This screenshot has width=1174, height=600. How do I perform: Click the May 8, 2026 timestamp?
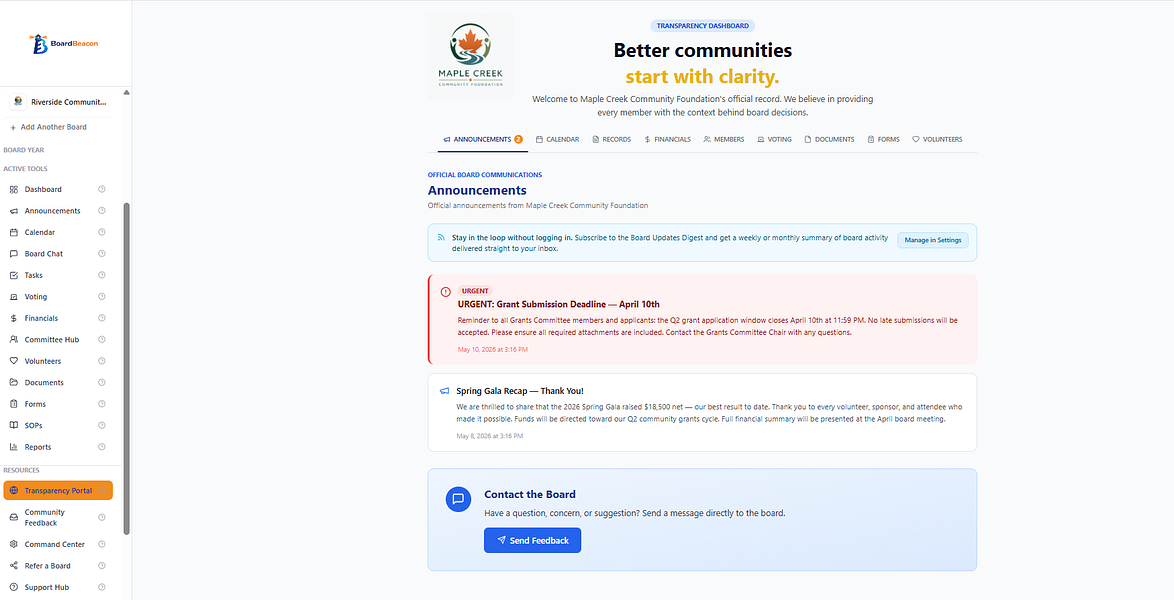pyautogui.click(x=490, y=435)
